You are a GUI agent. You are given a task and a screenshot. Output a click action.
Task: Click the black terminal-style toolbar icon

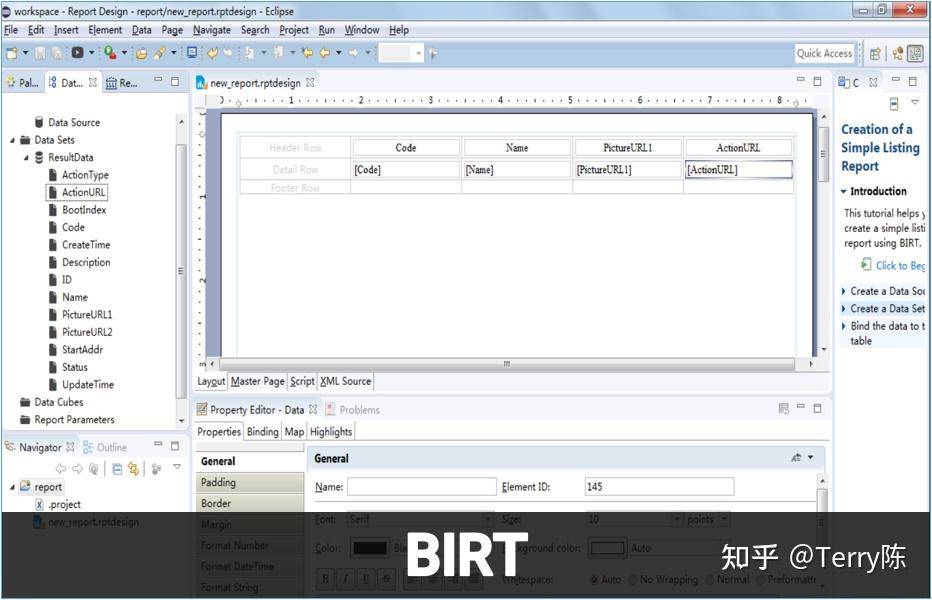click(x=78, y=53)
